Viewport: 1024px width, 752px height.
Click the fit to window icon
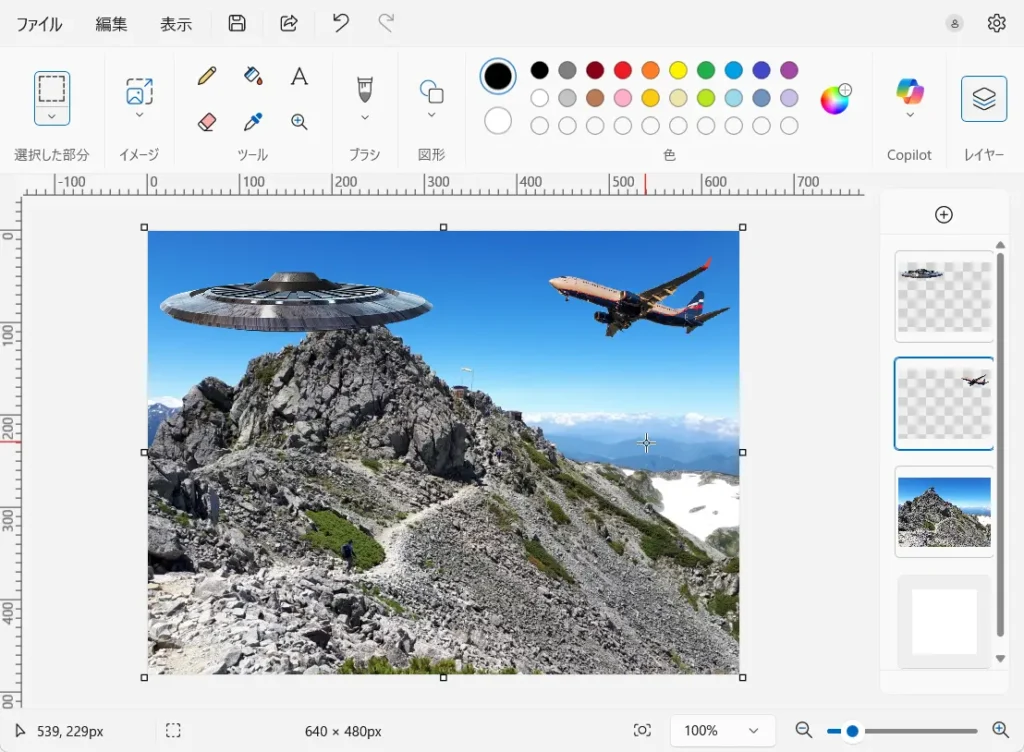point(642,730)
